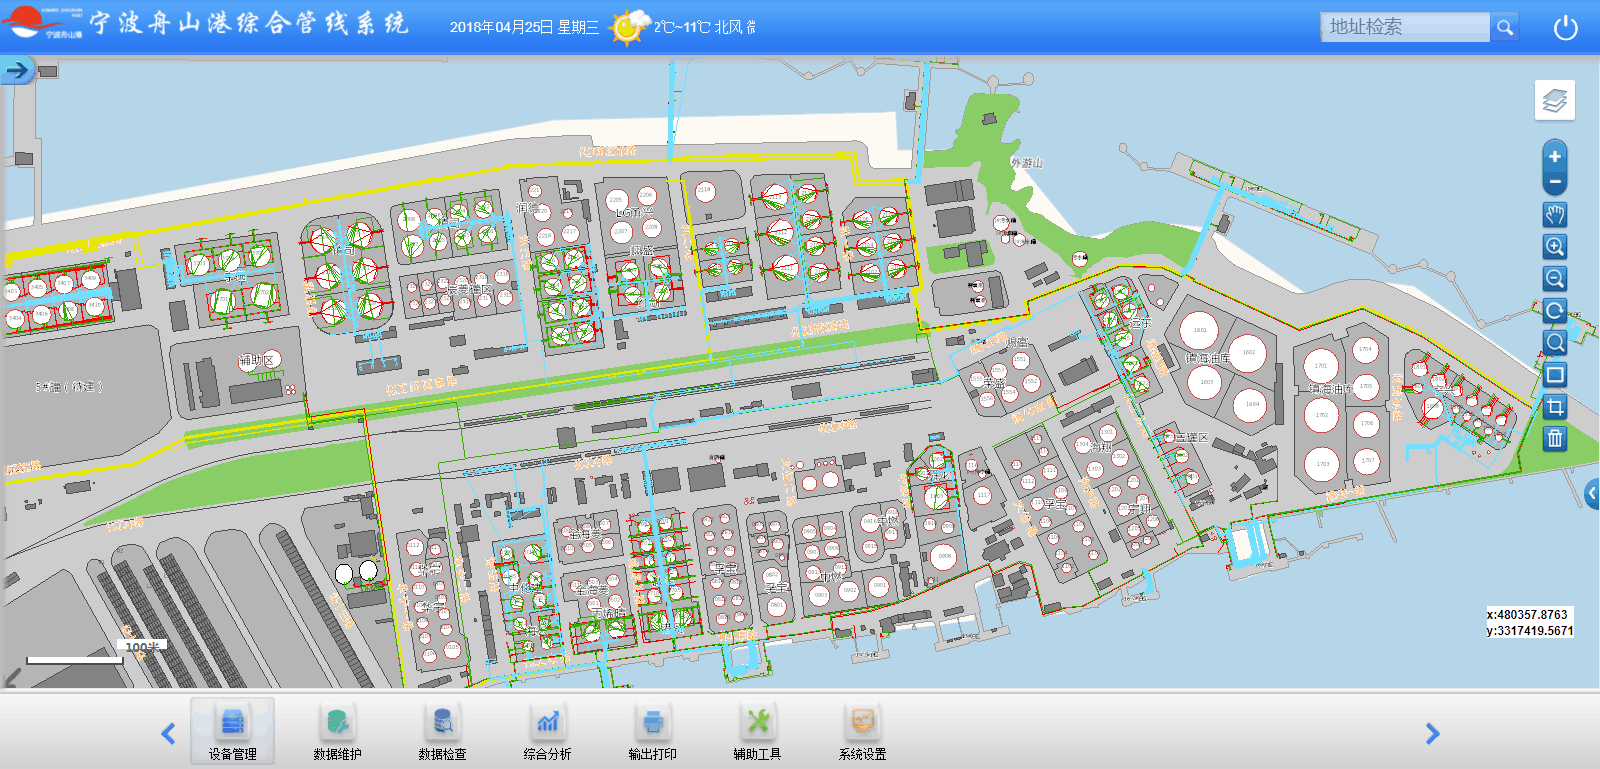Open the 综合分析 menu

click(x=547, y=732)
